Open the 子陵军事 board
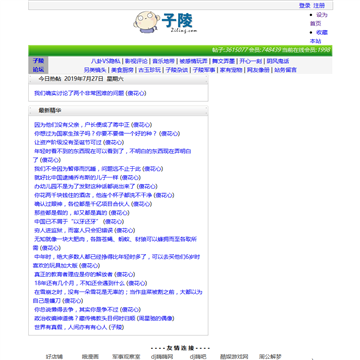This screenshot has width=360, height=360. pos(204,70)
